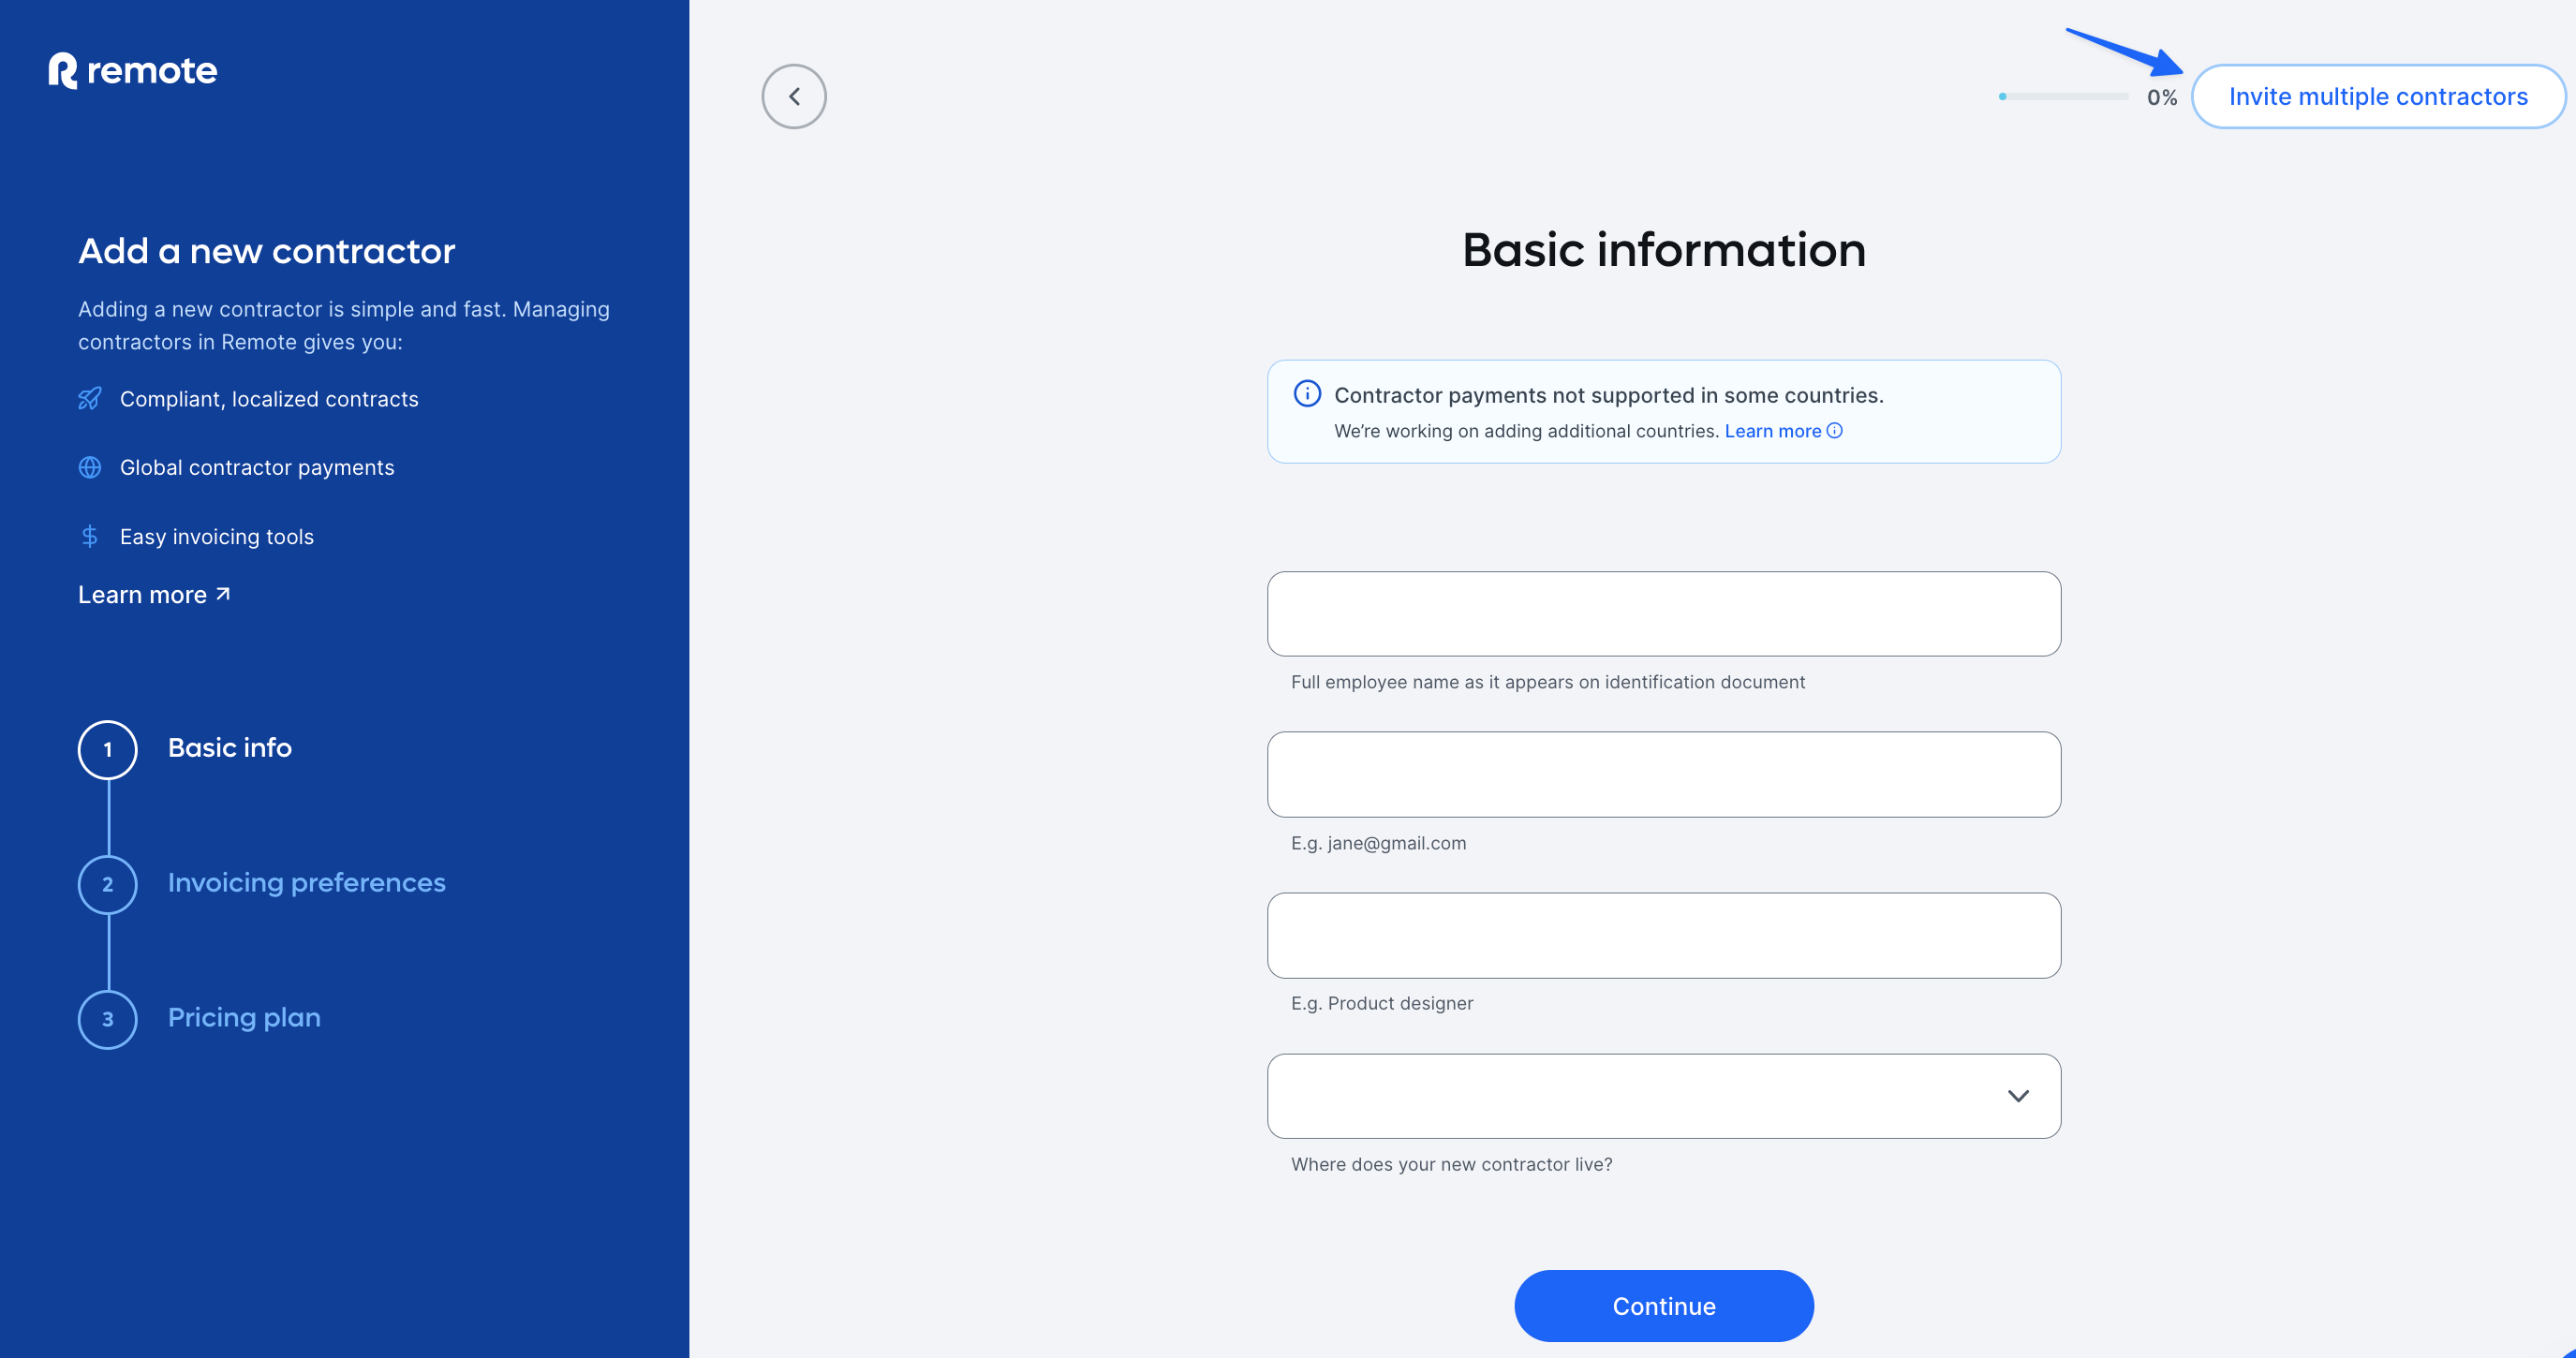
Task: Click the 0% progress bar
Action: point(2064,97)
